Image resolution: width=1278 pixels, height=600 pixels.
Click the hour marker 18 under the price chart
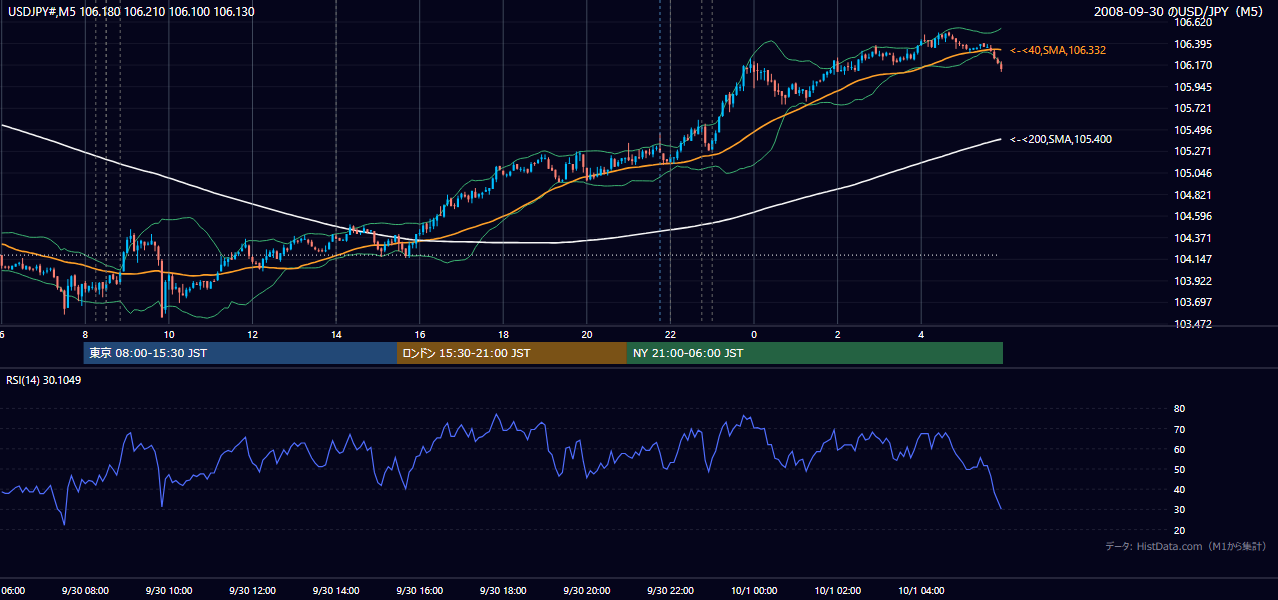point(503,335)
